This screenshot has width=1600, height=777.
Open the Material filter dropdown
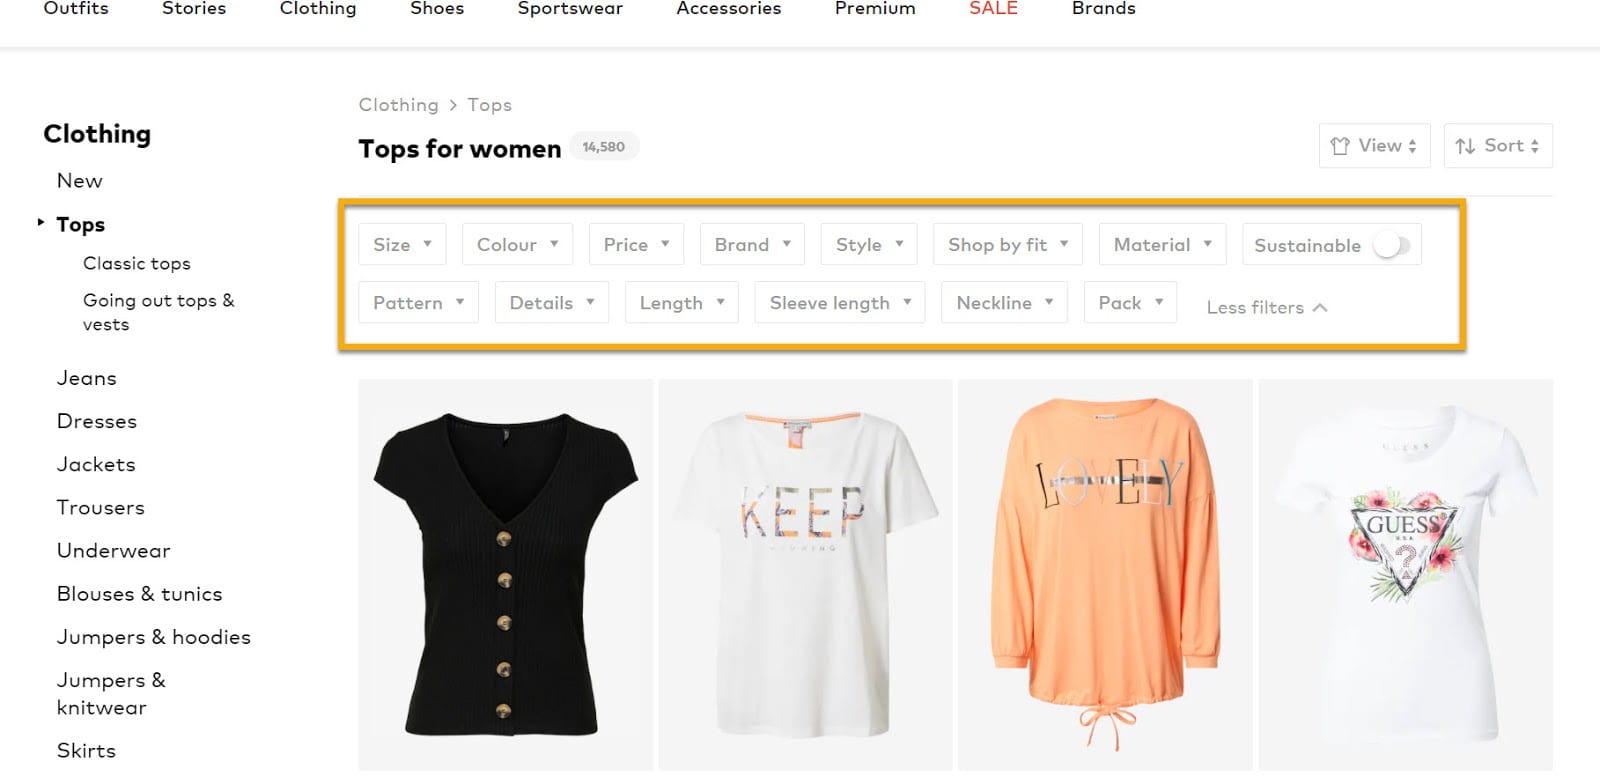(x=1162, y=244)
